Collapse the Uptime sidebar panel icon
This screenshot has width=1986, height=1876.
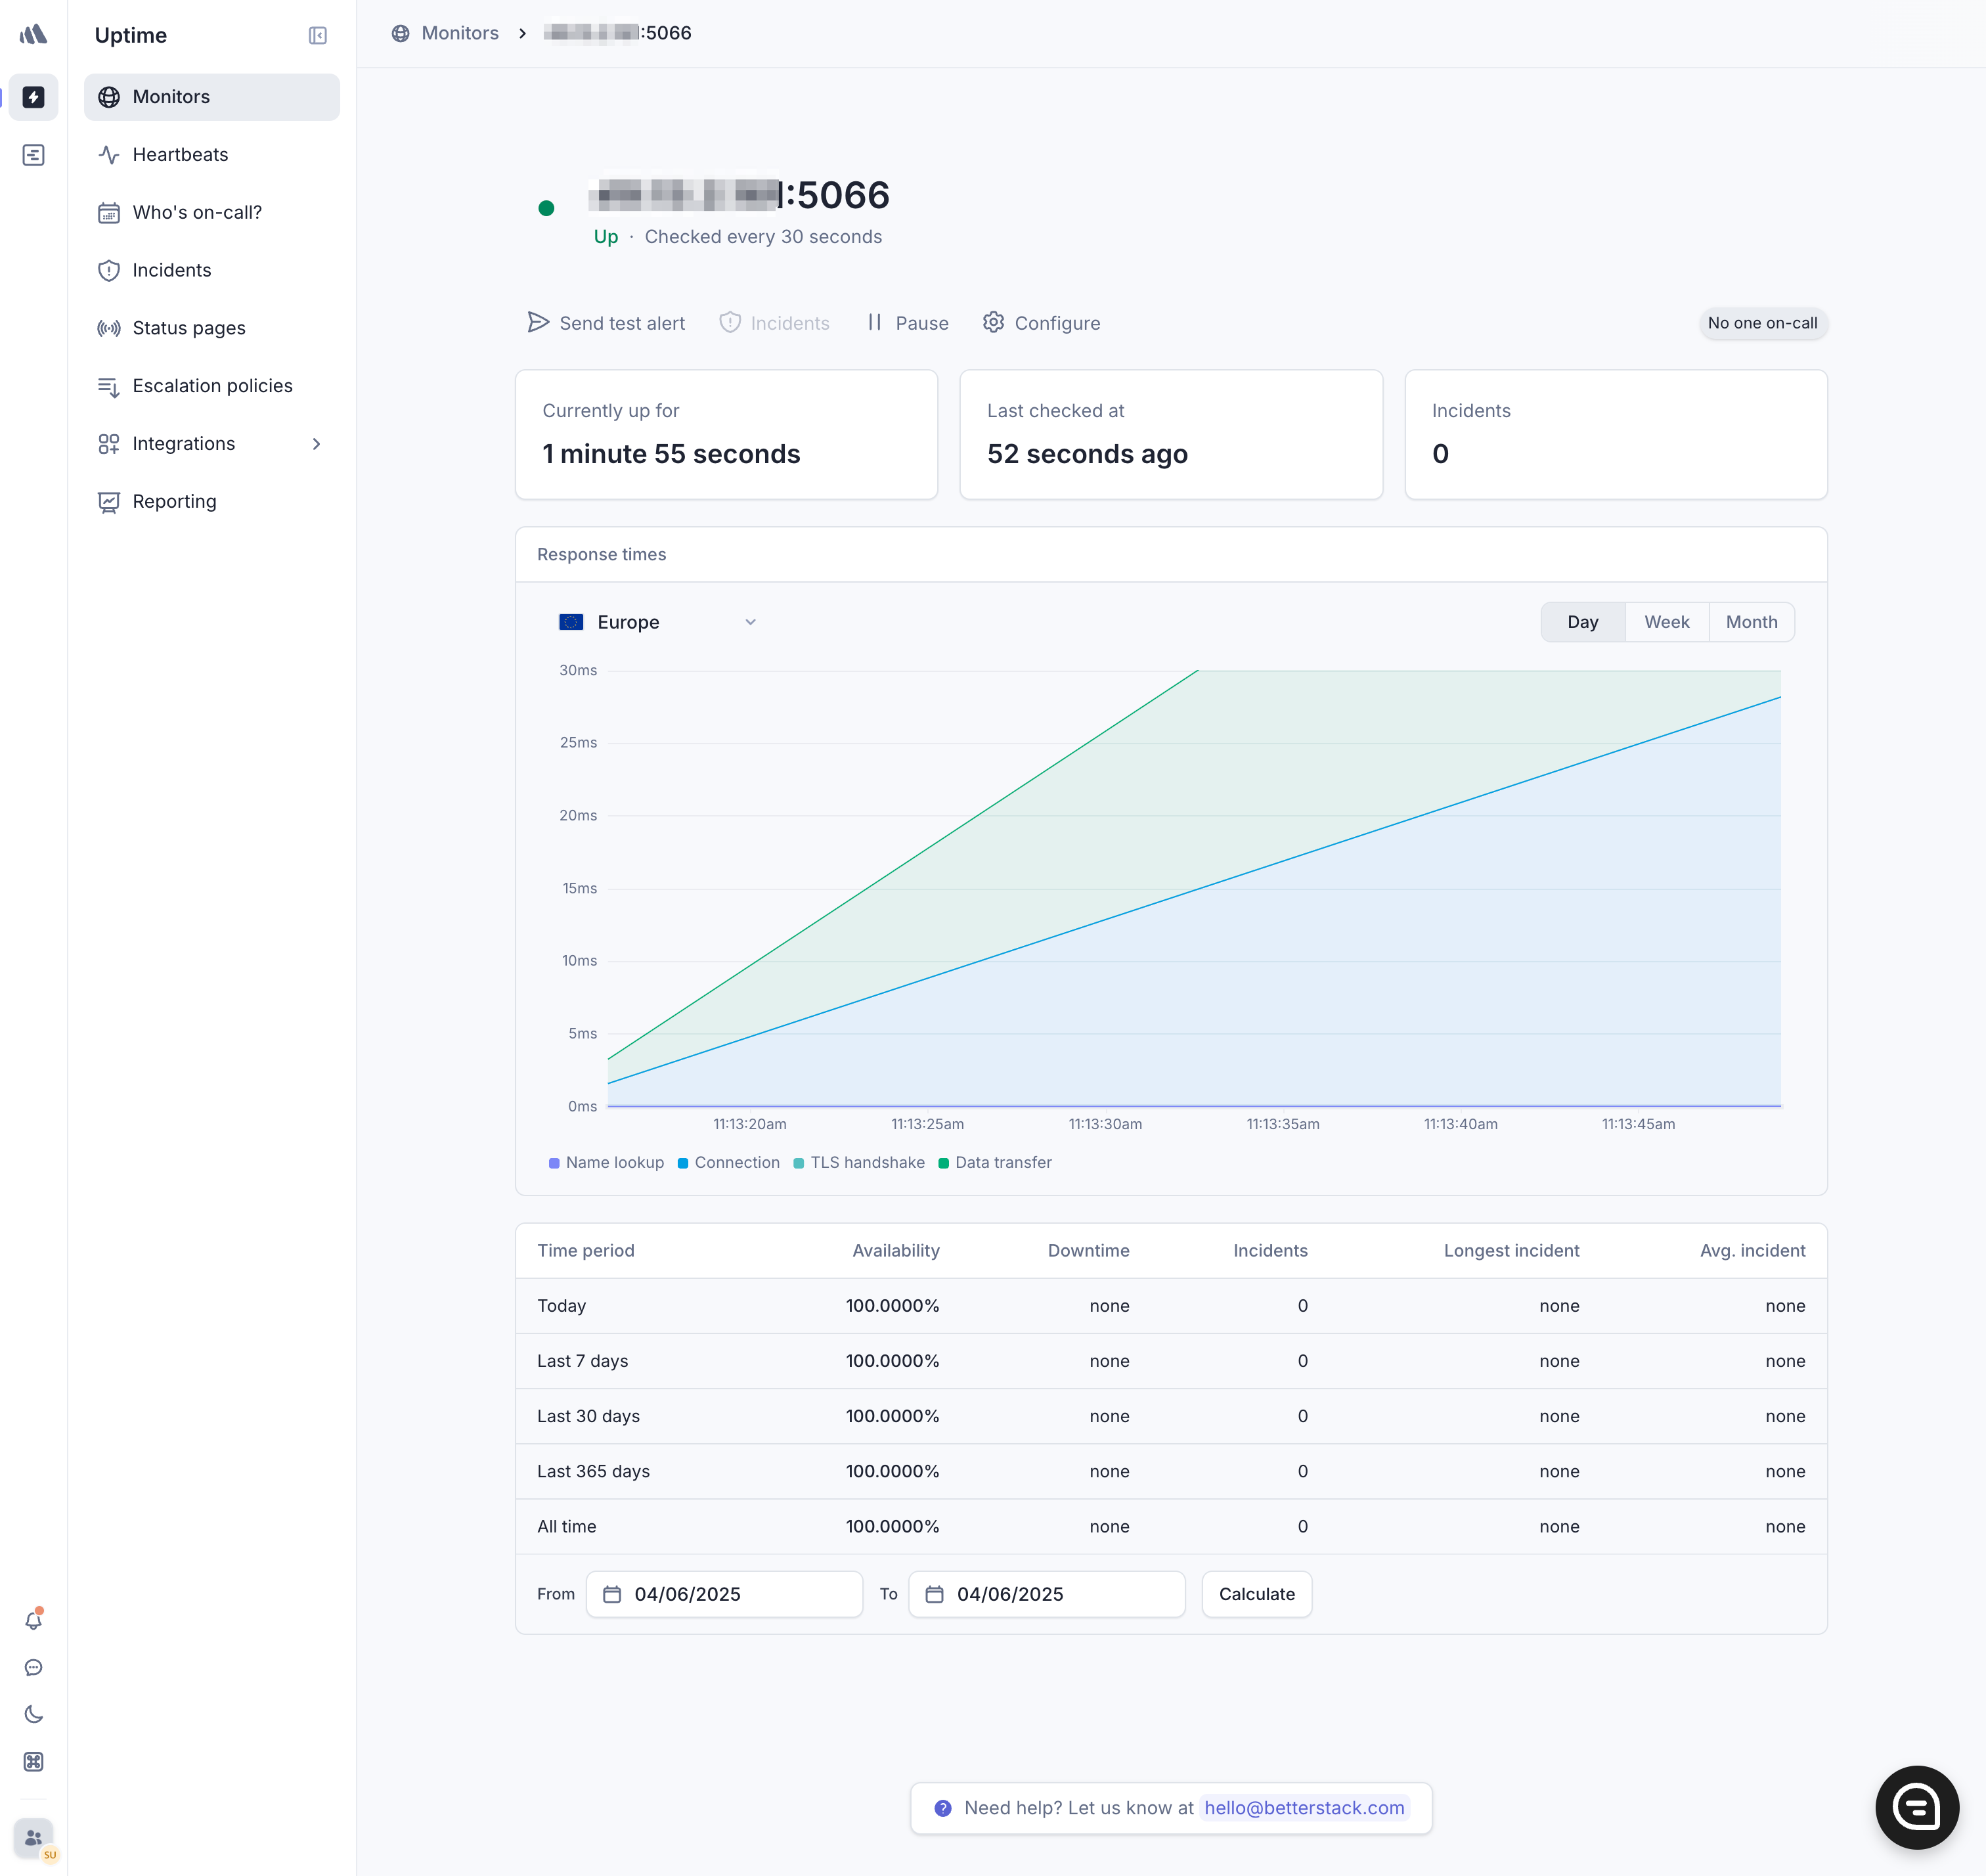pyautogui.click(x=317, y=36)
